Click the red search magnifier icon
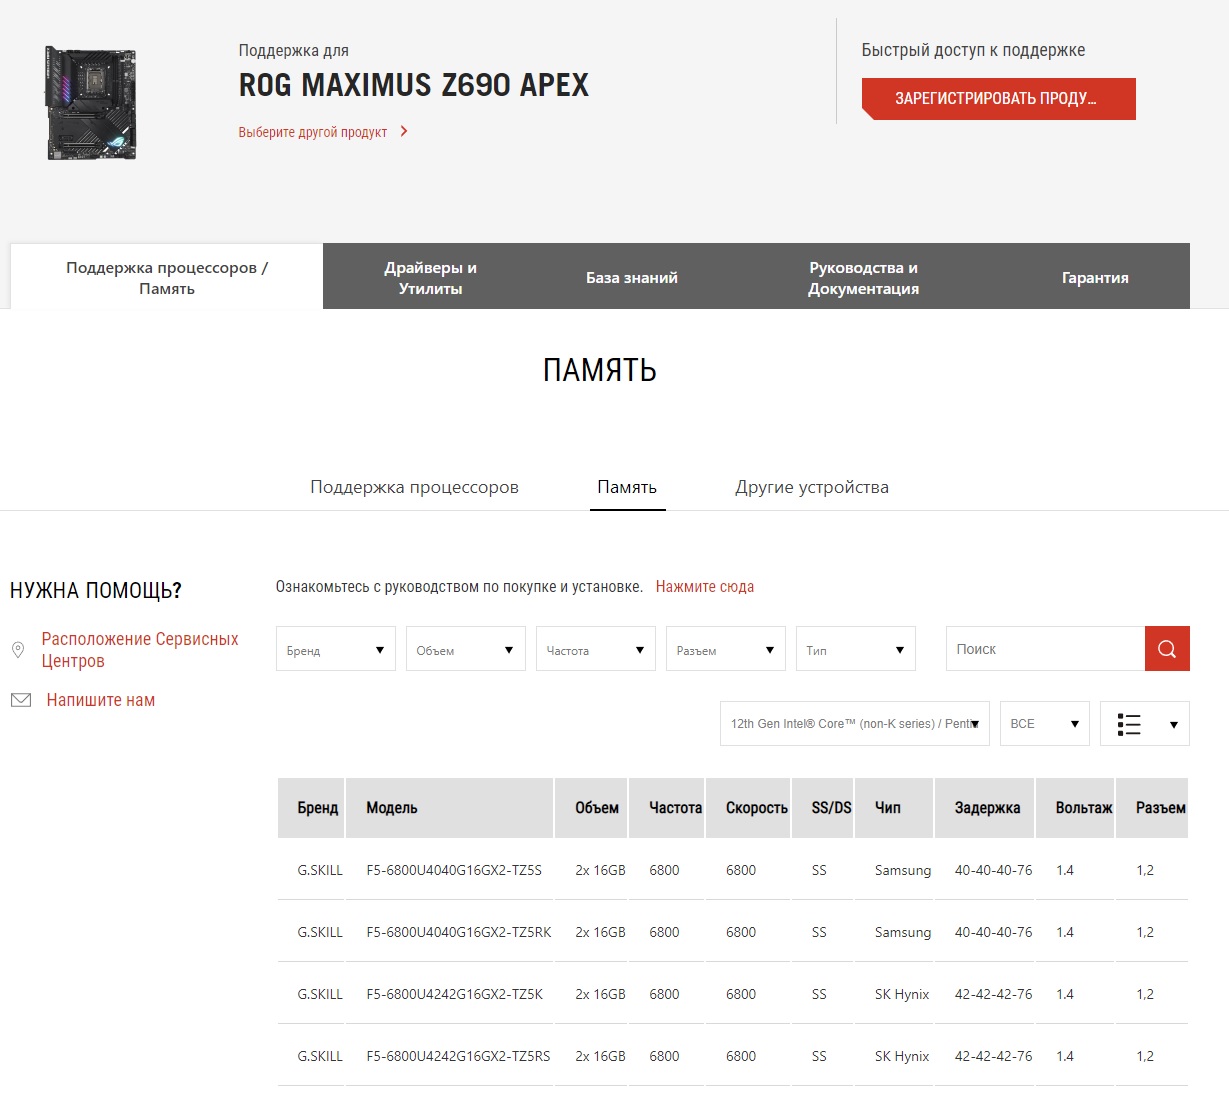The image size is (1229, 1097). [x=1167, y=649]
